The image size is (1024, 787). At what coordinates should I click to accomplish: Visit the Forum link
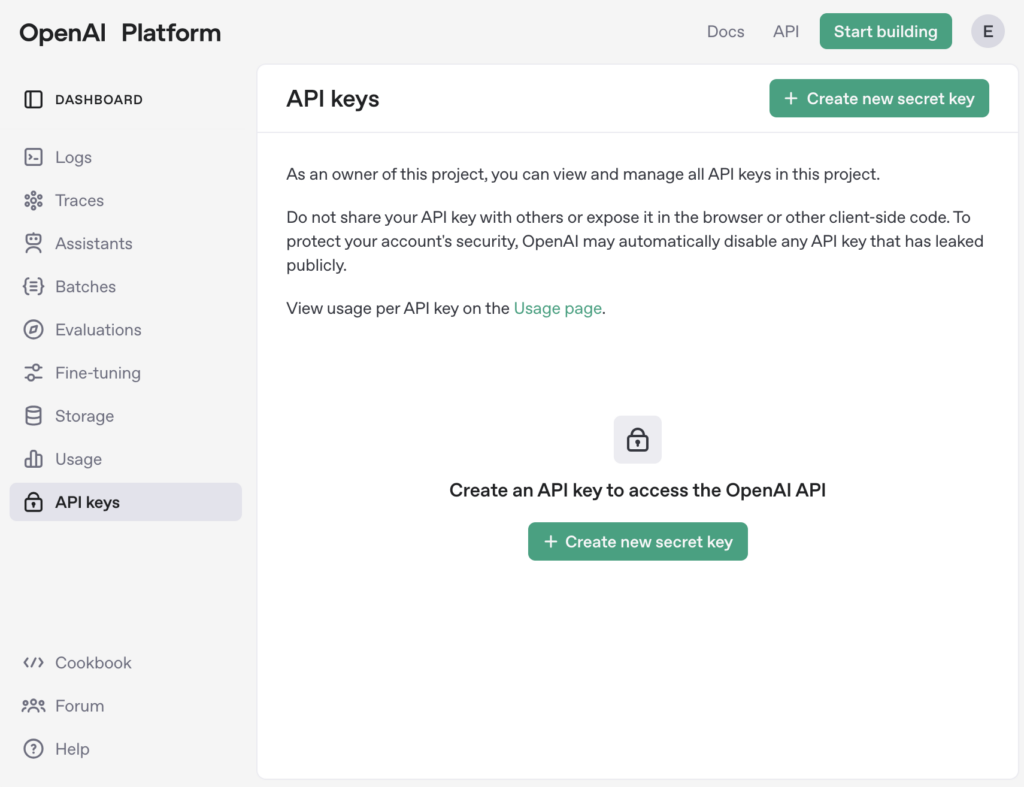tap(125, 706)
